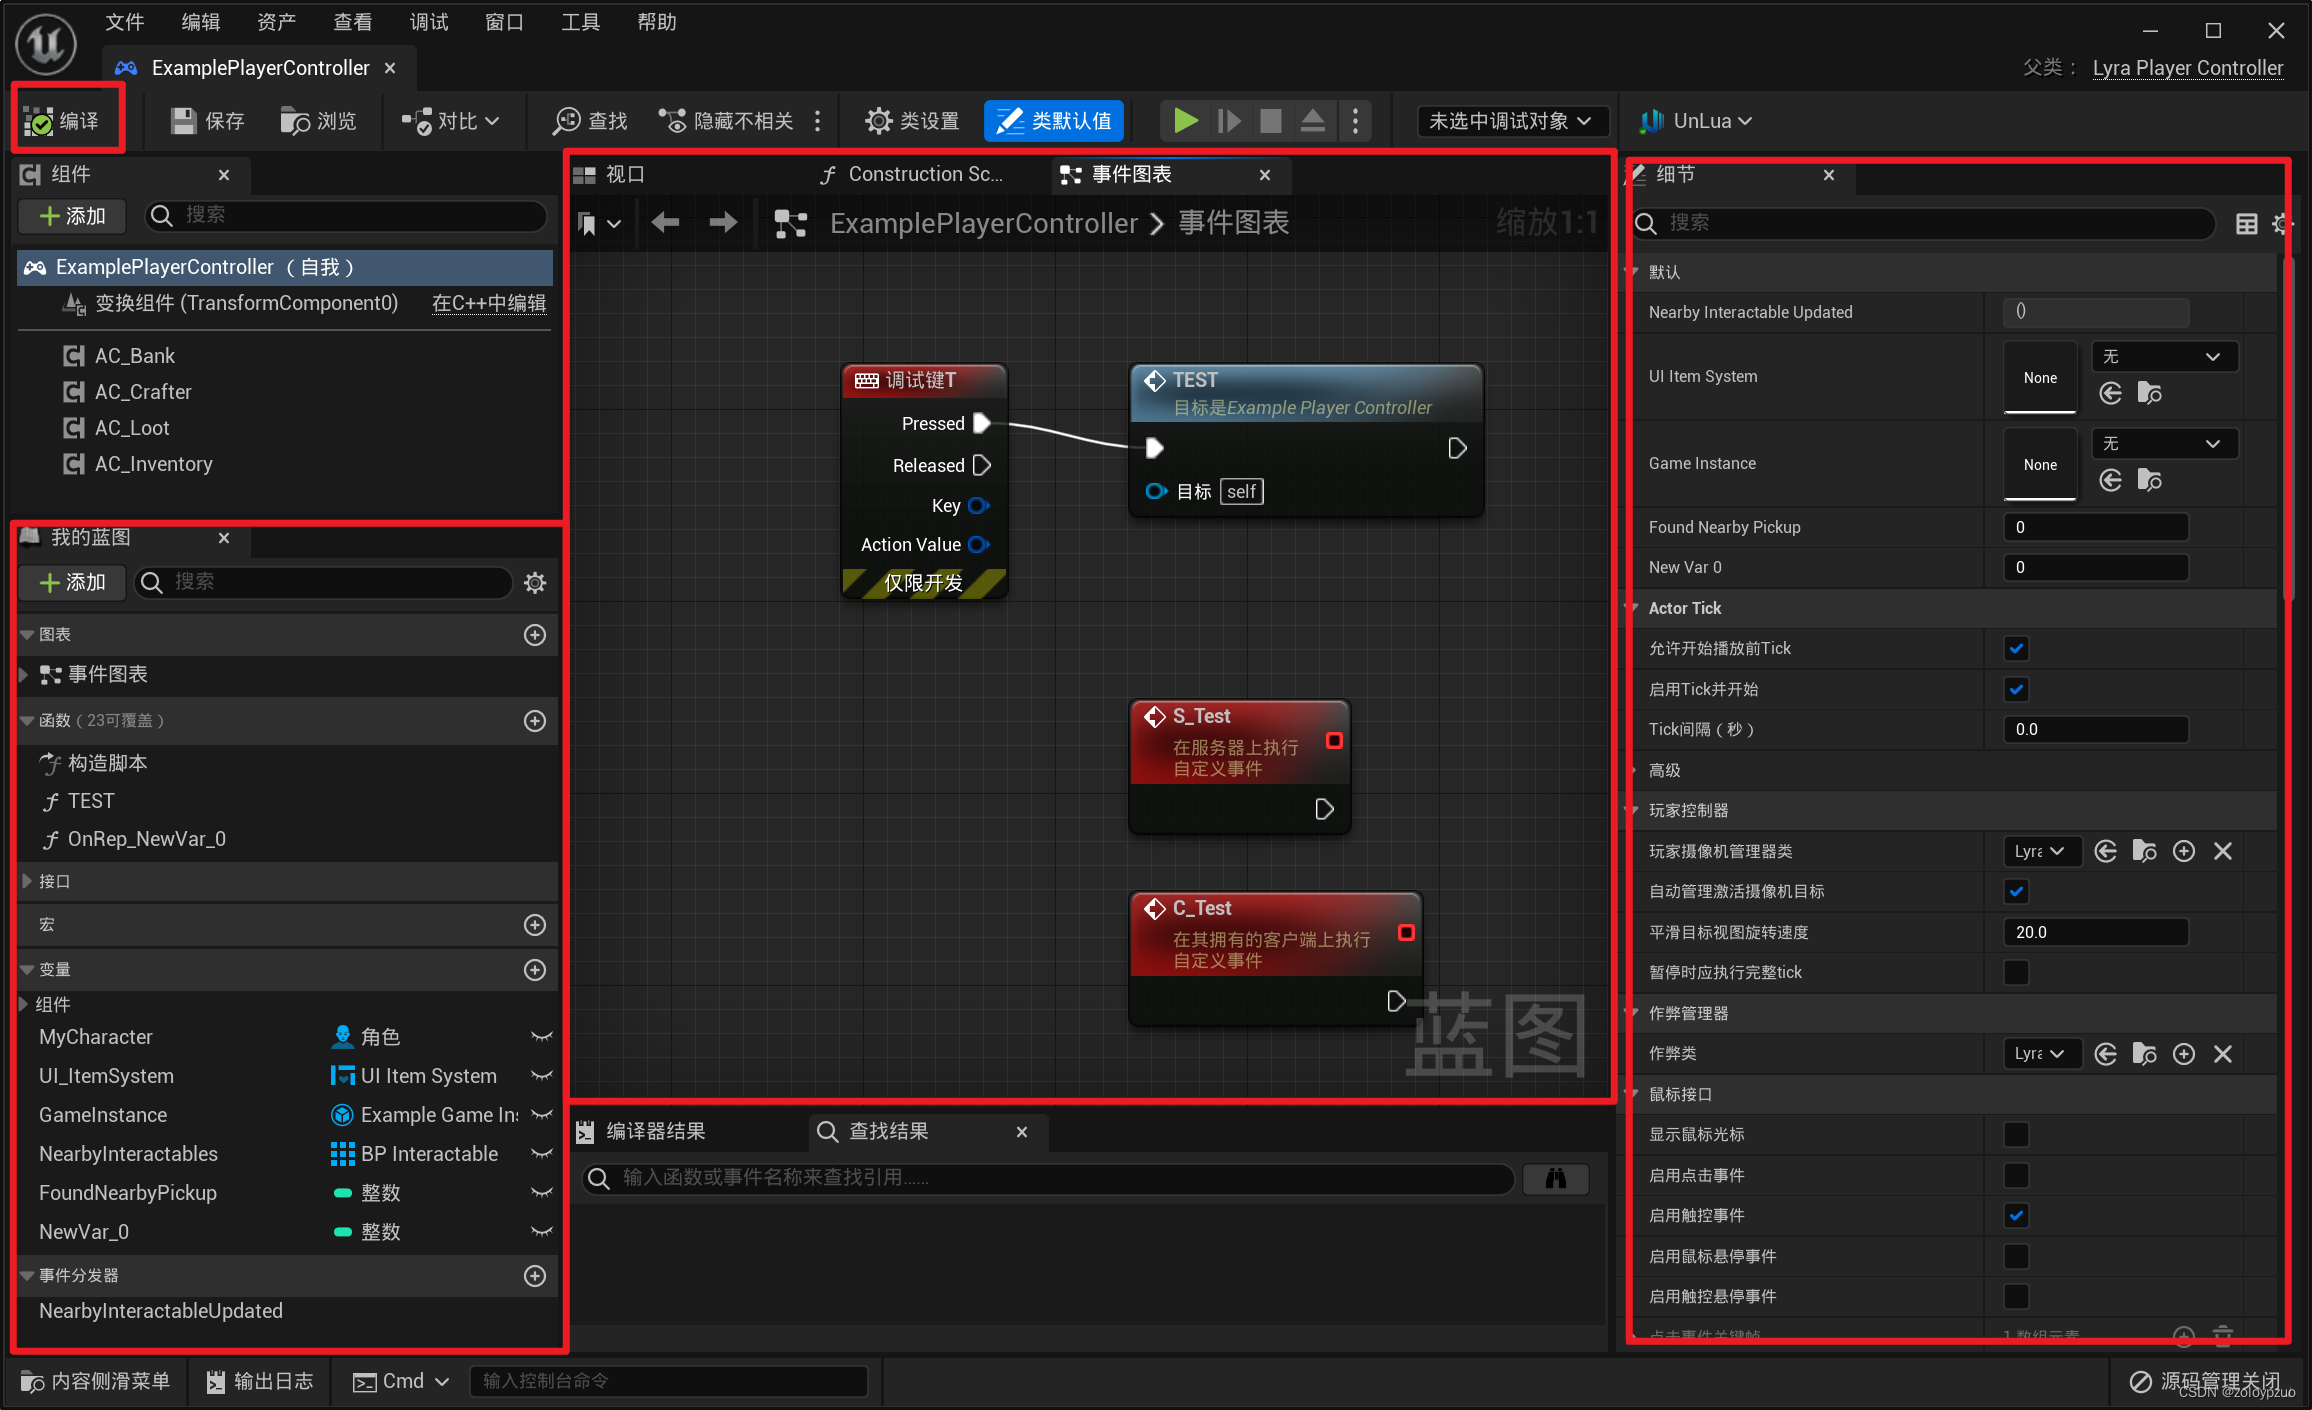Browse to UI Item System asset in content browser

[x=2149, y=393]
